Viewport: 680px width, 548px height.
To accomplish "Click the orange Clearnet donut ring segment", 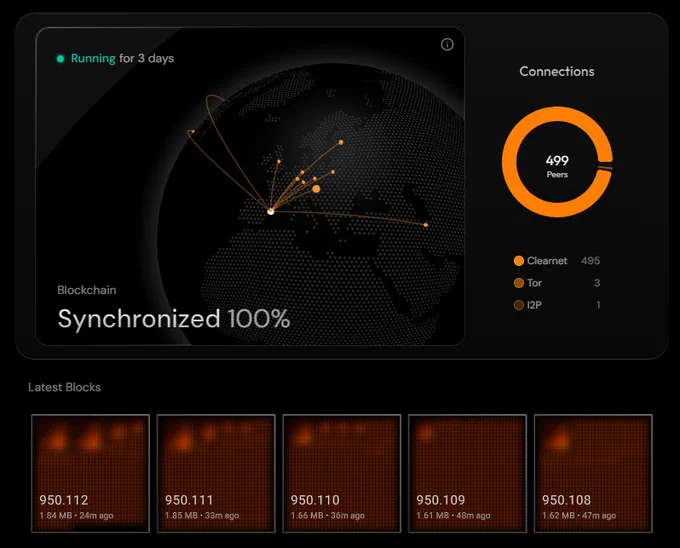I will (510, 162).
